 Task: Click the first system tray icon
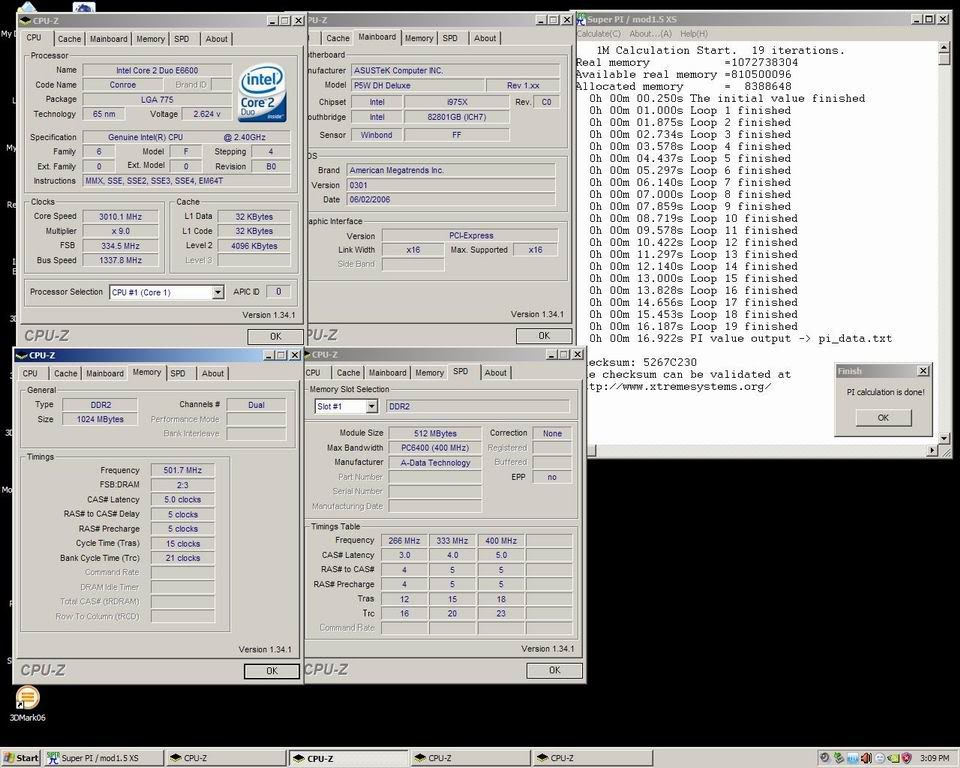click(825, 758)
